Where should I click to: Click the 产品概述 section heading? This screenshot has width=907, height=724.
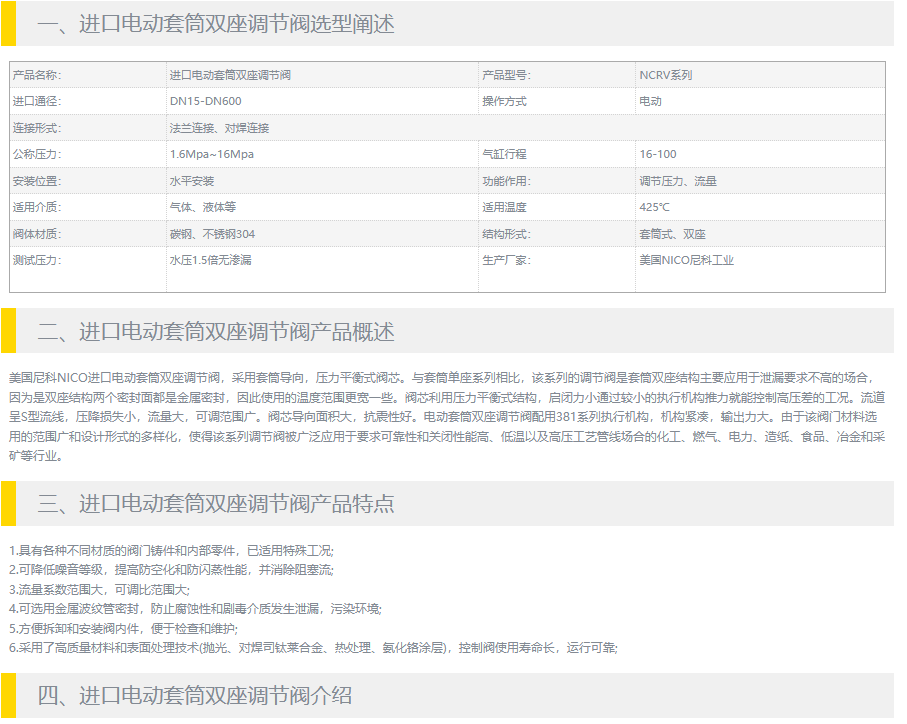(x=216, y=331)
